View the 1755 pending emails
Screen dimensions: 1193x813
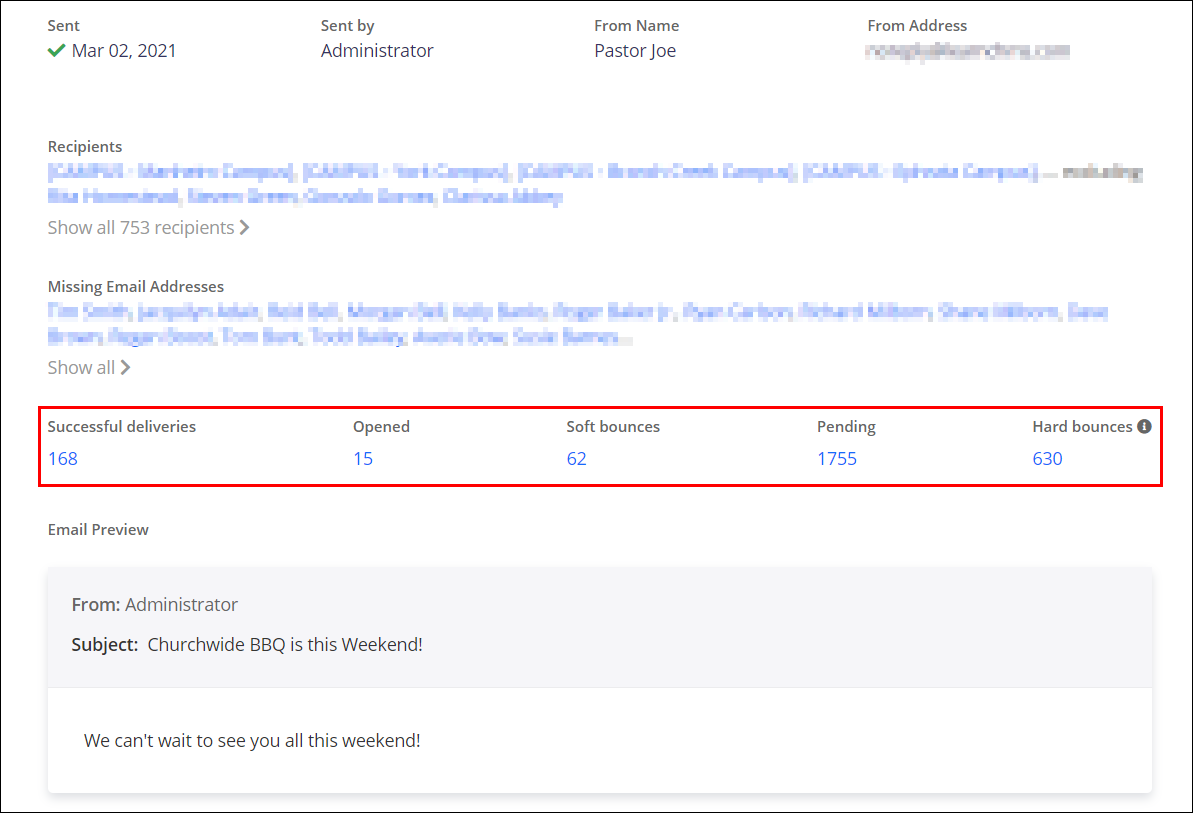[x=836, y=459]
